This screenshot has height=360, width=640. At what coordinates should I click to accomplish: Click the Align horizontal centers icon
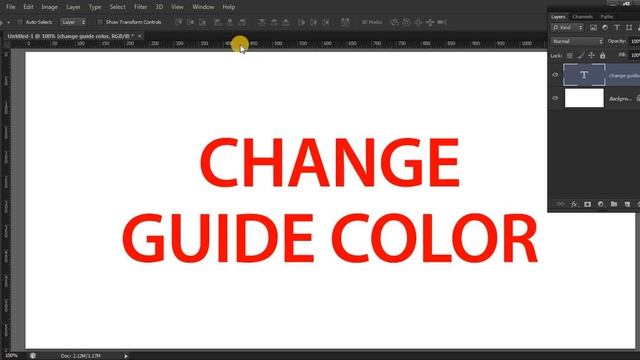pyautogui.click(x=230, y=22)
